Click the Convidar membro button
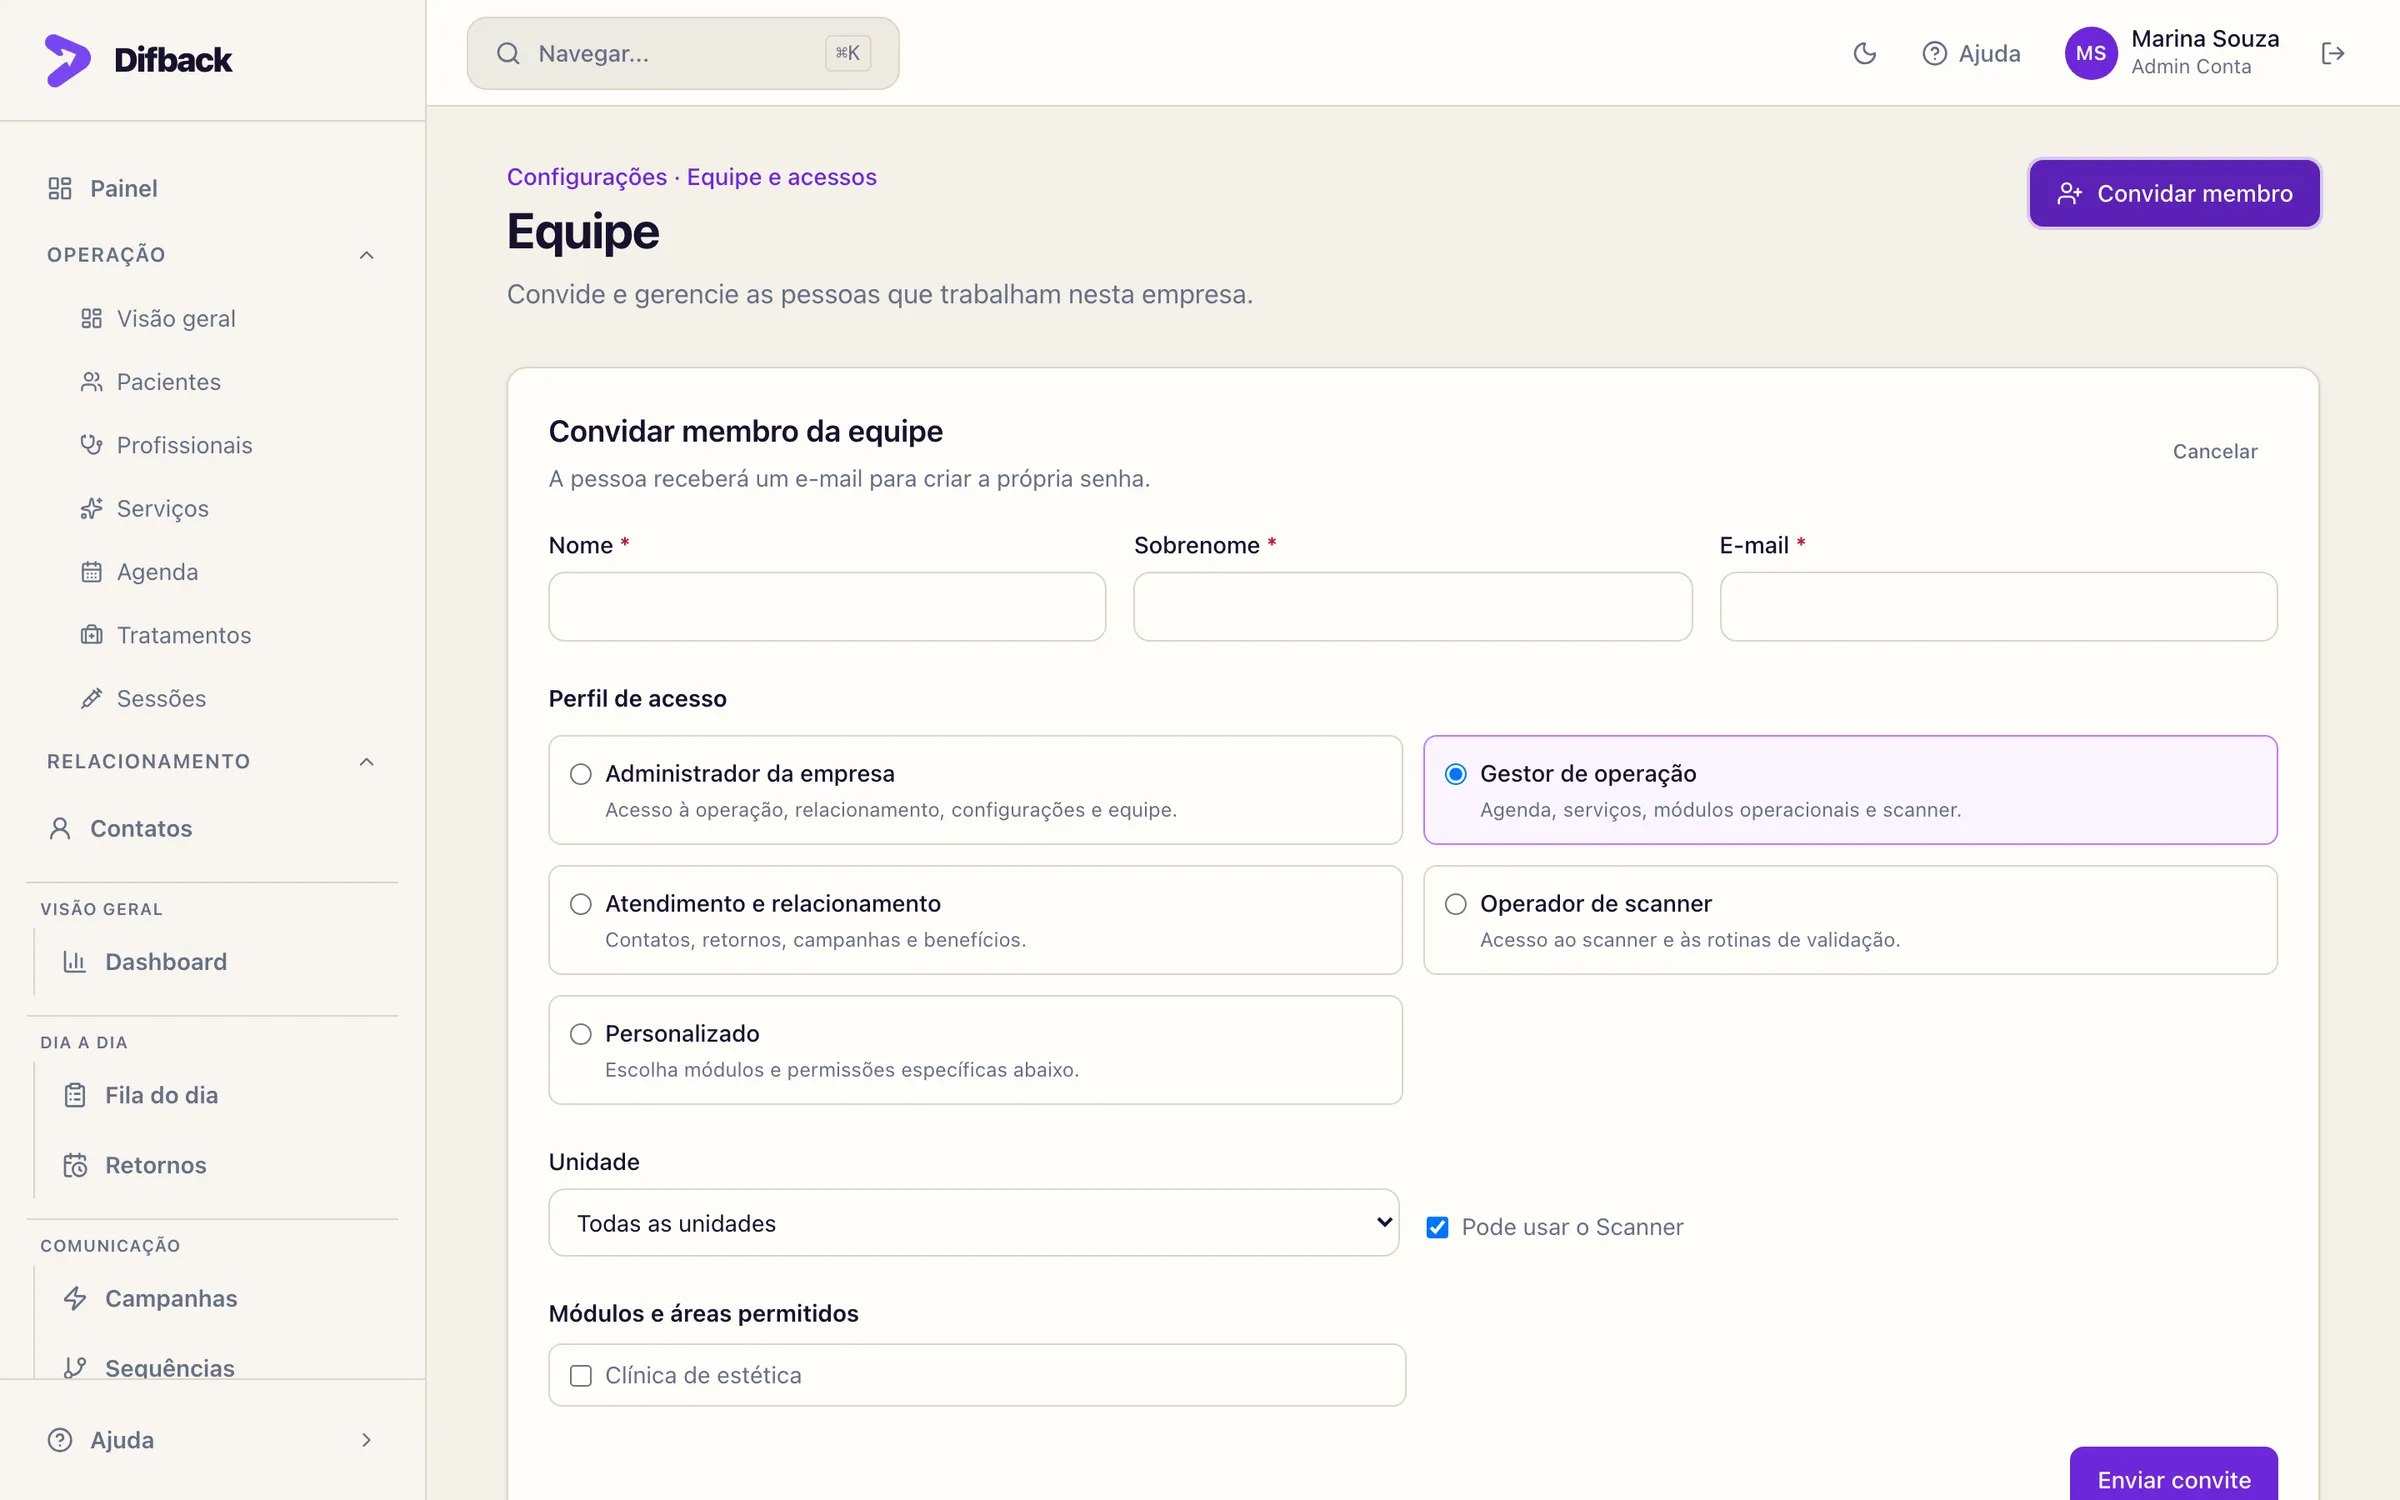This screenshot has width=2400, height=1500. [x=2174, y=193]
